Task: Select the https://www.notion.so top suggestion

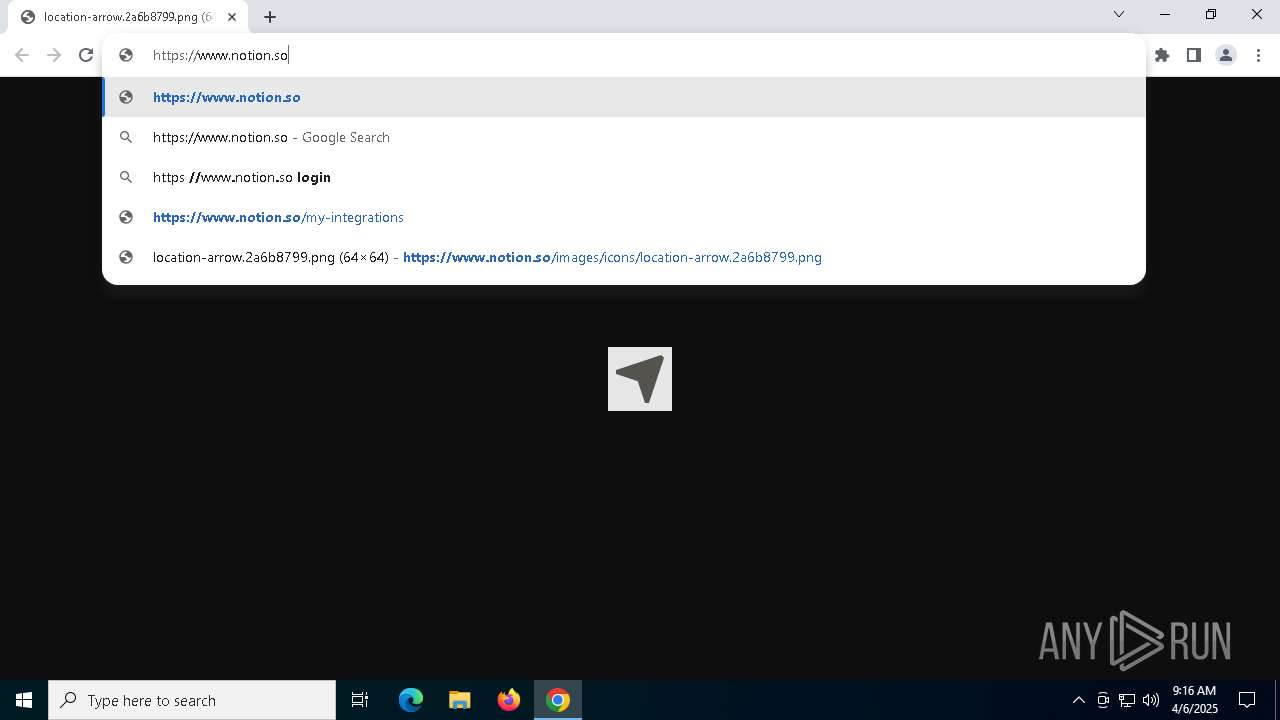Action: click(x=624, y=97)
